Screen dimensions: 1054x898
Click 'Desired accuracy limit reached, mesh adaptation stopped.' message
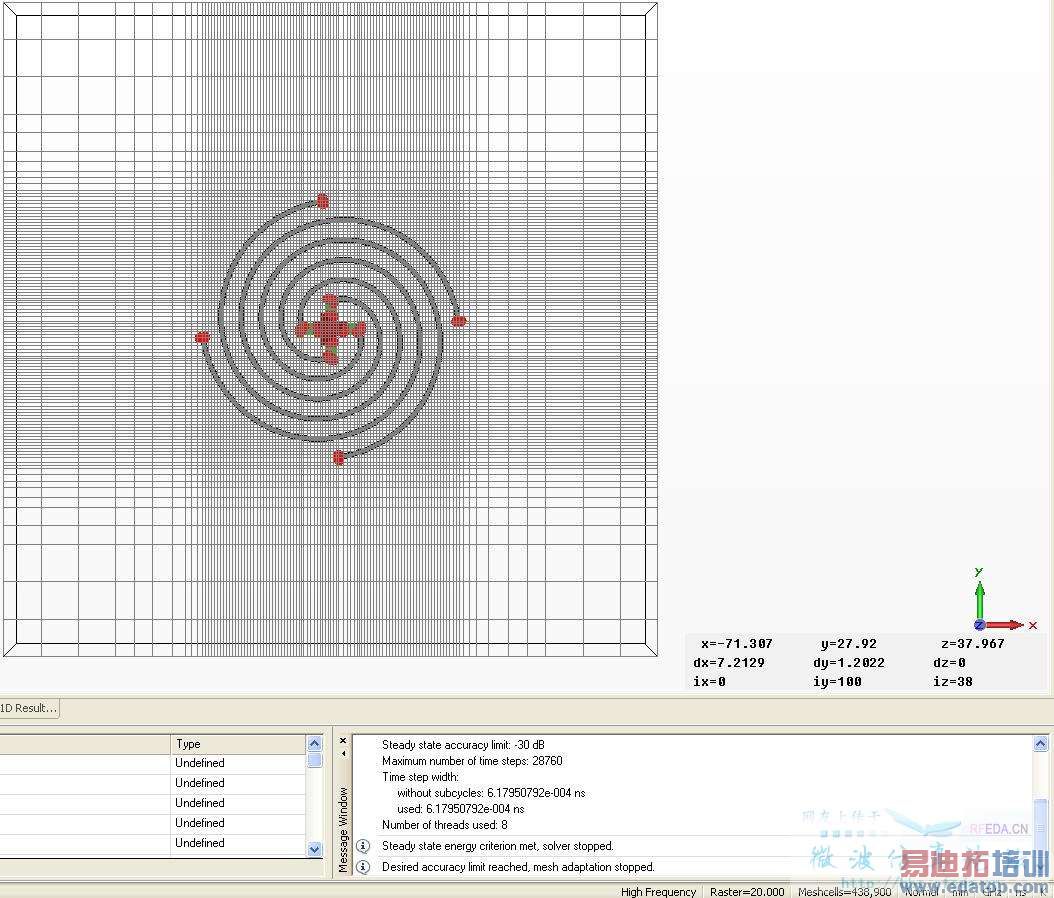click(518, 866)
